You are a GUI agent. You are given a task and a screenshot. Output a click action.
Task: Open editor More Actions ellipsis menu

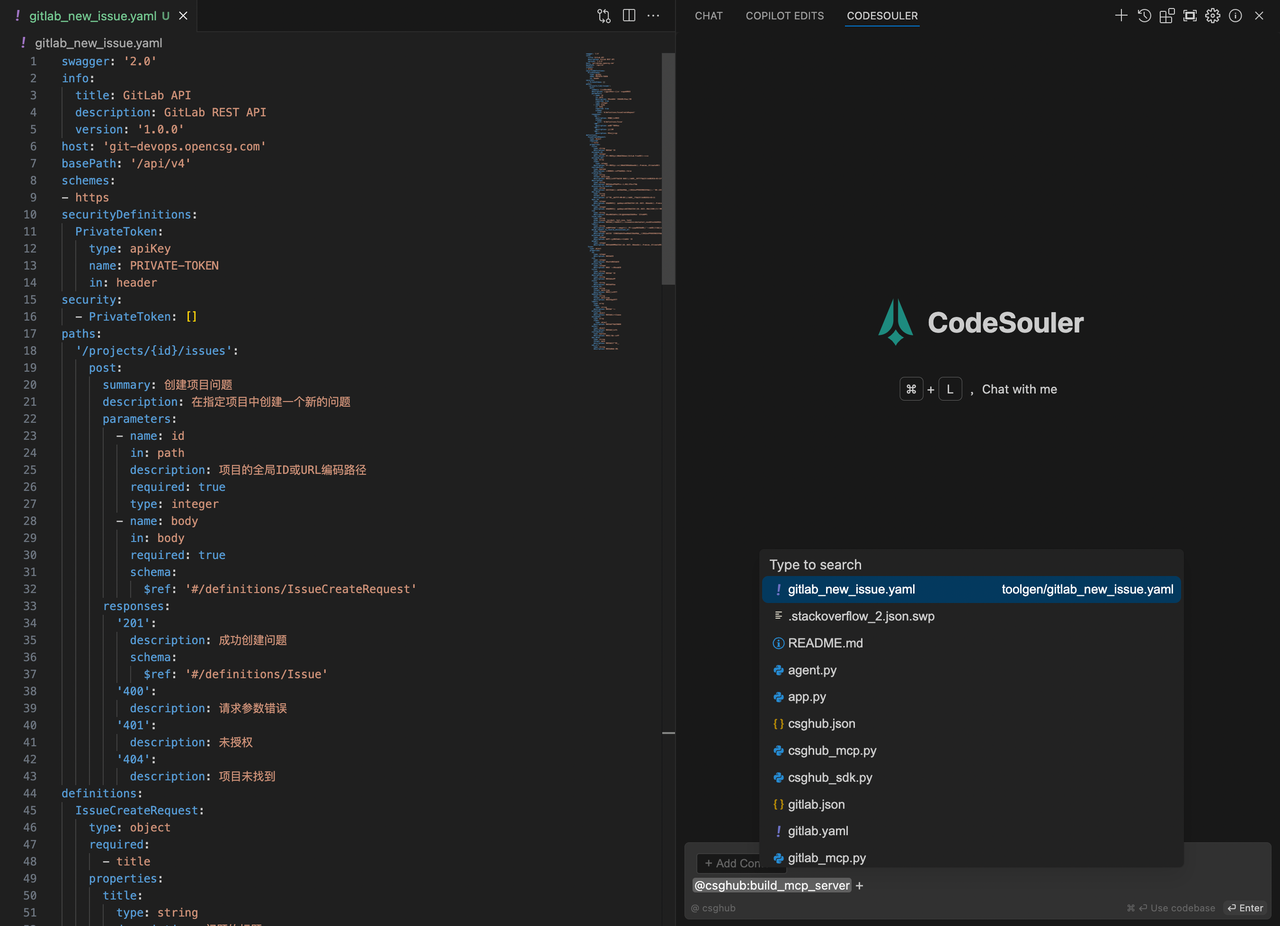pyautogui.click(x=653, y=16)
